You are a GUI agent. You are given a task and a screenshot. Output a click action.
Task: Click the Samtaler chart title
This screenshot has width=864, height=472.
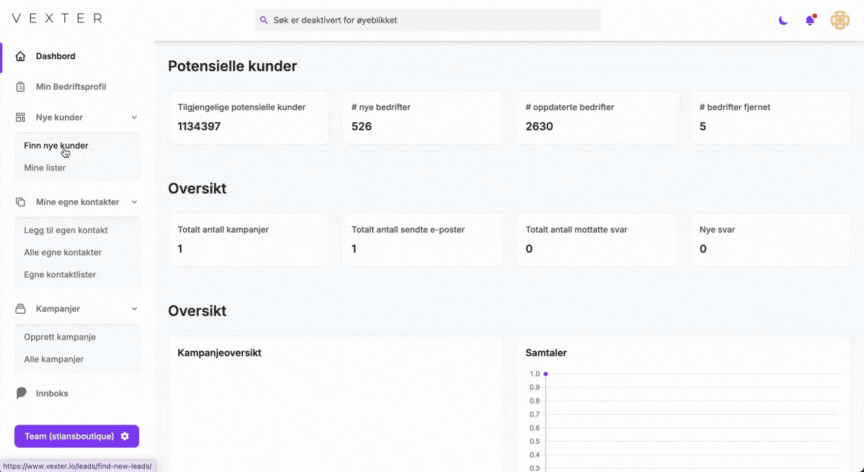pos(546,353)
